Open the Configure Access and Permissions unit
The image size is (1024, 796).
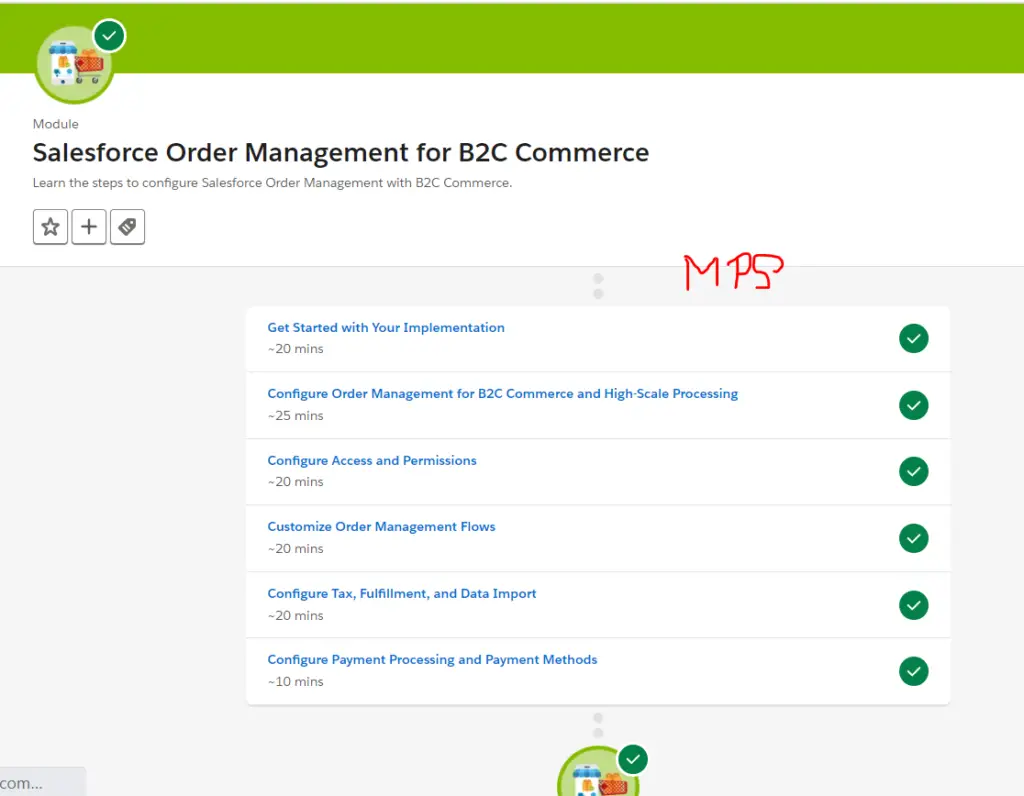point(372,460)
